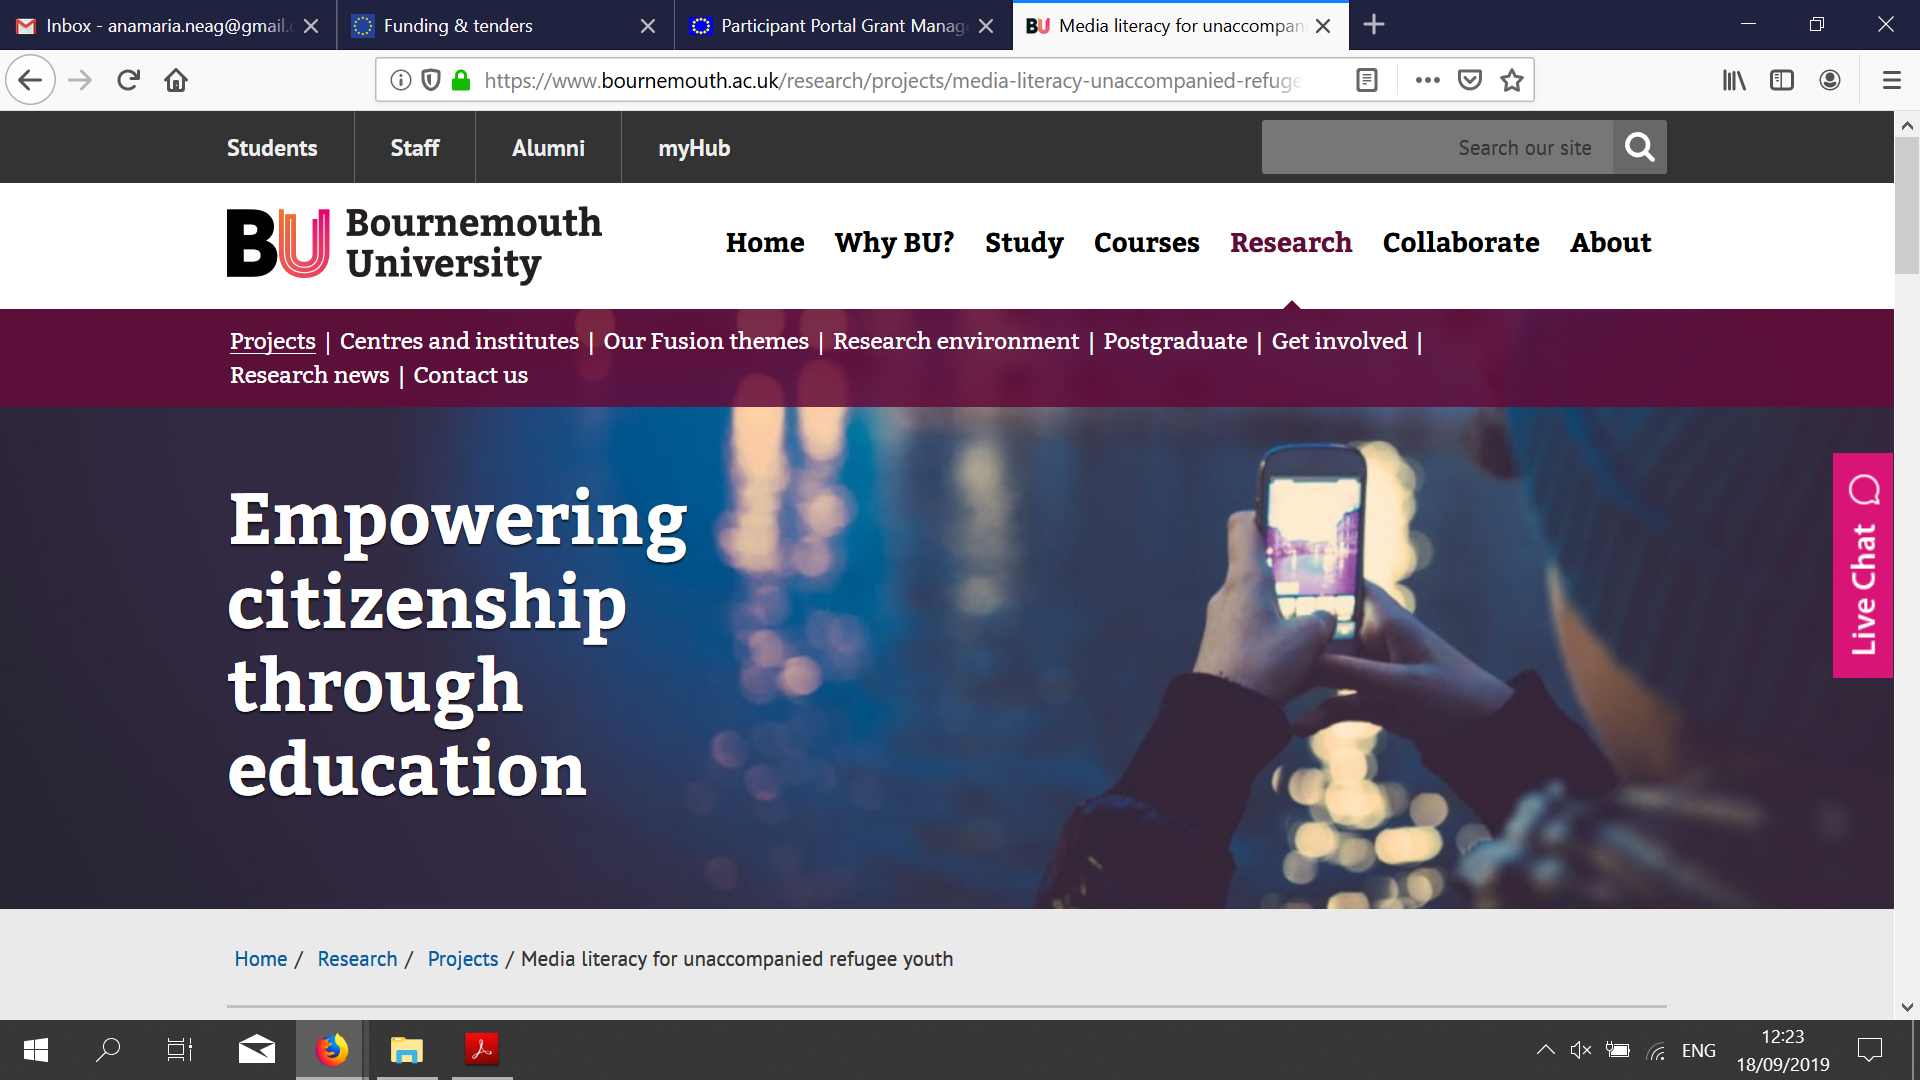
Task: Show hidden system tray icons
Action: point(1545,1050)
